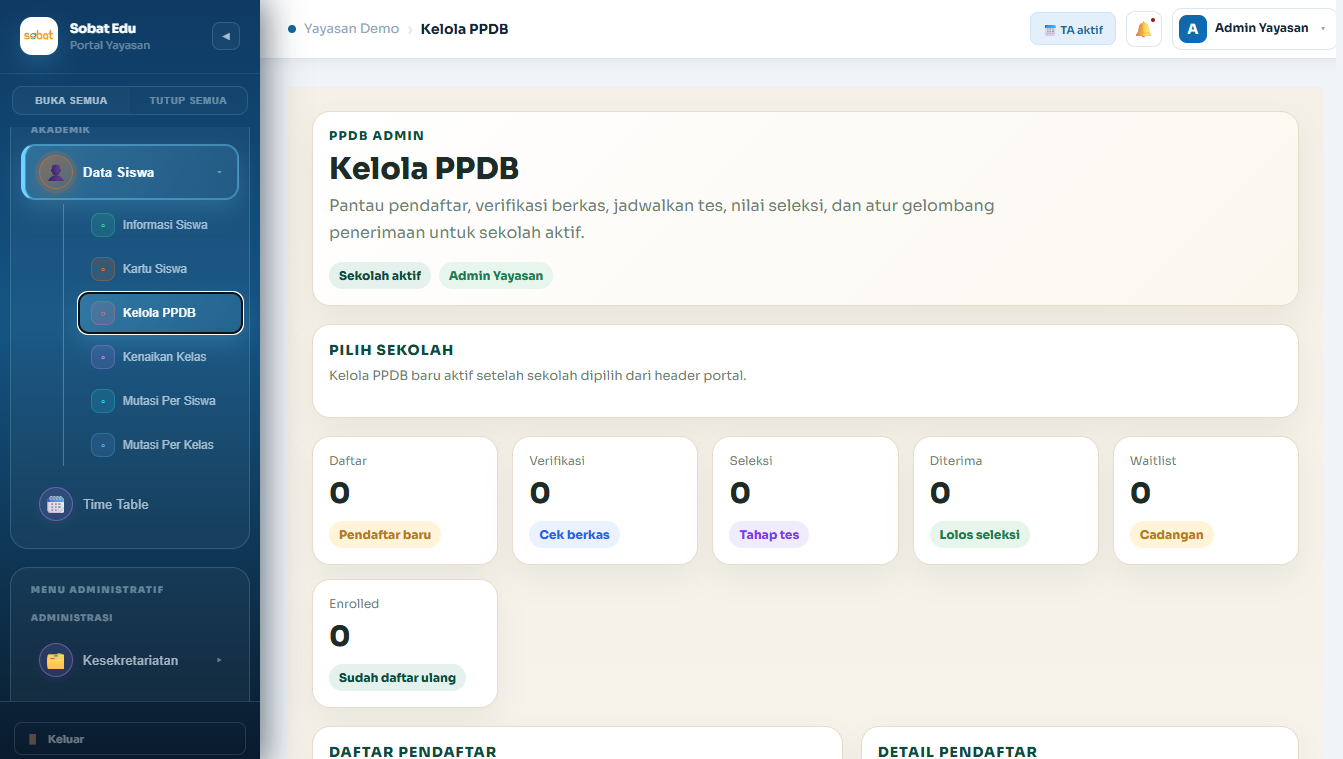Click the Verifikasi stat card

[605, 501]
